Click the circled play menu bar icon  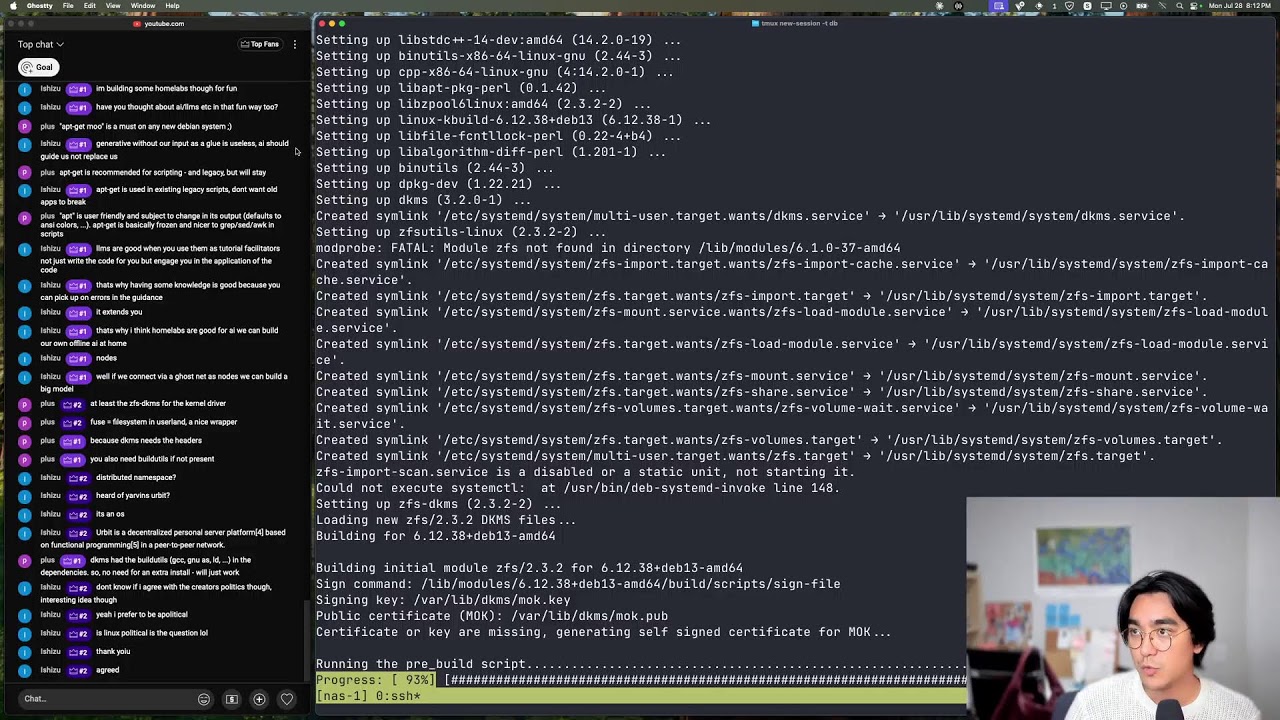(x=1123, y=6)
